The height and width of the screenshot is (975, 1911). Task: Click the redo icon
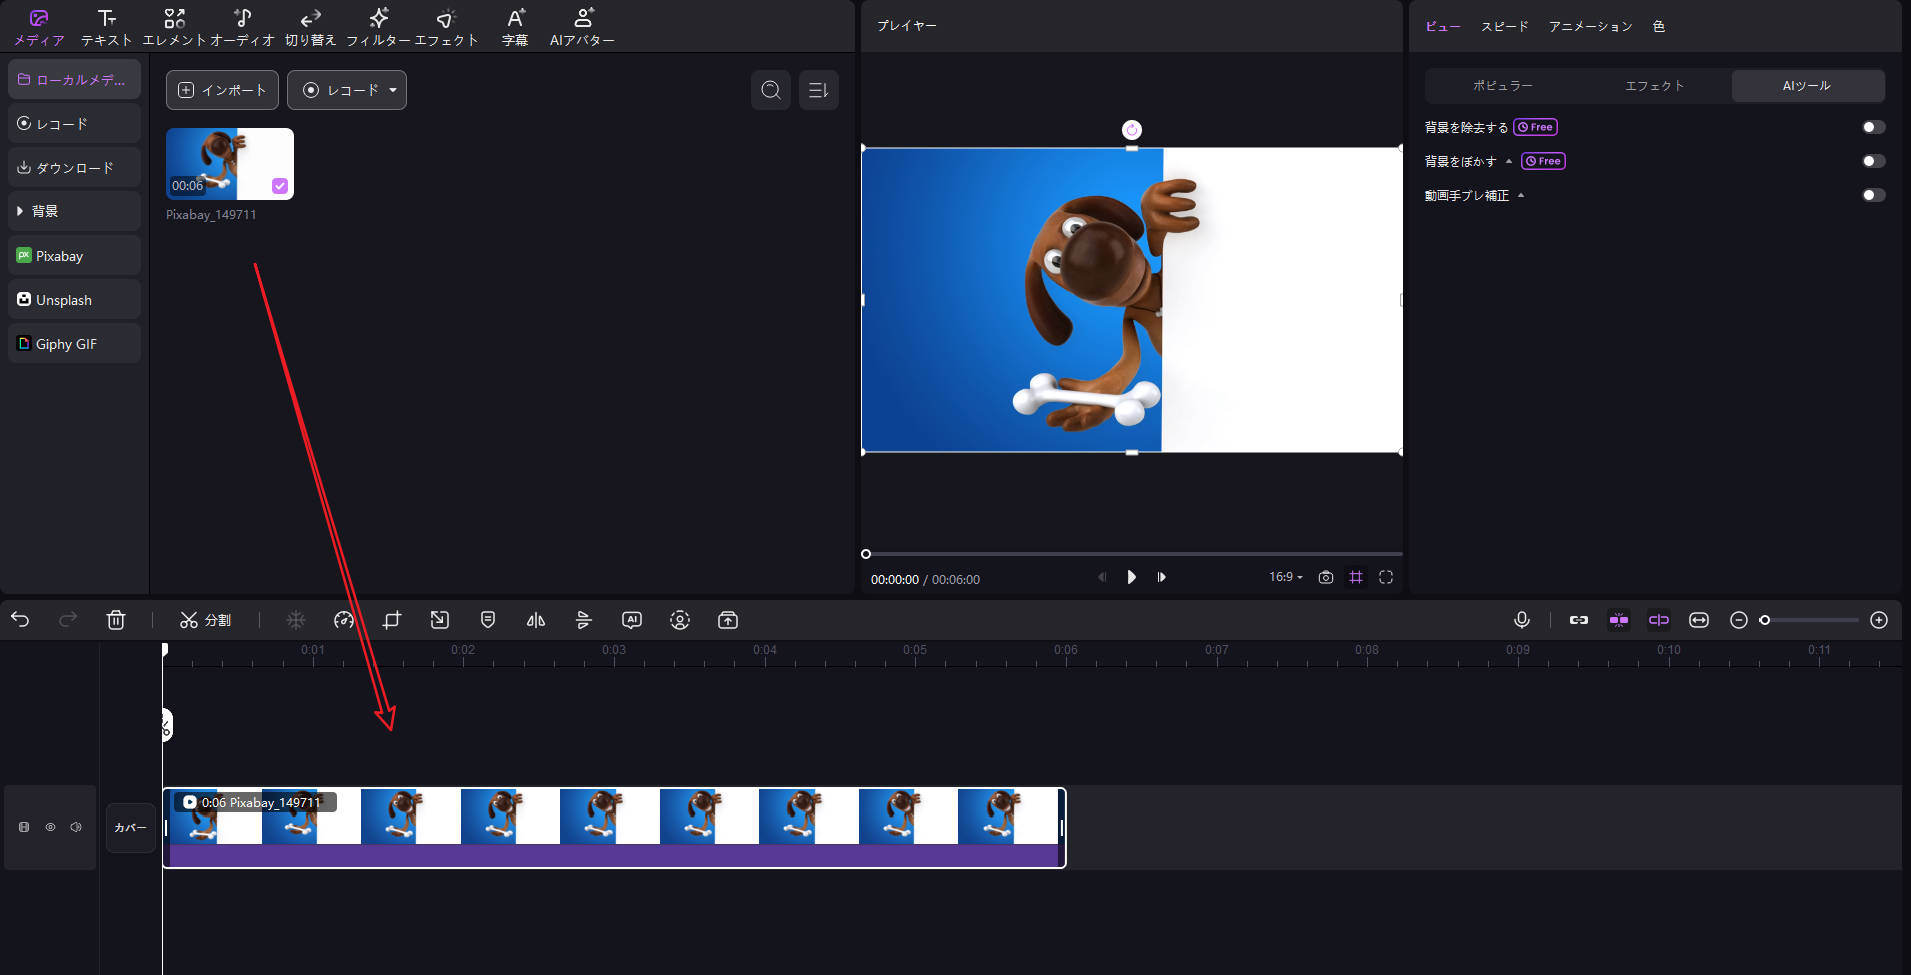click(68, 620)
